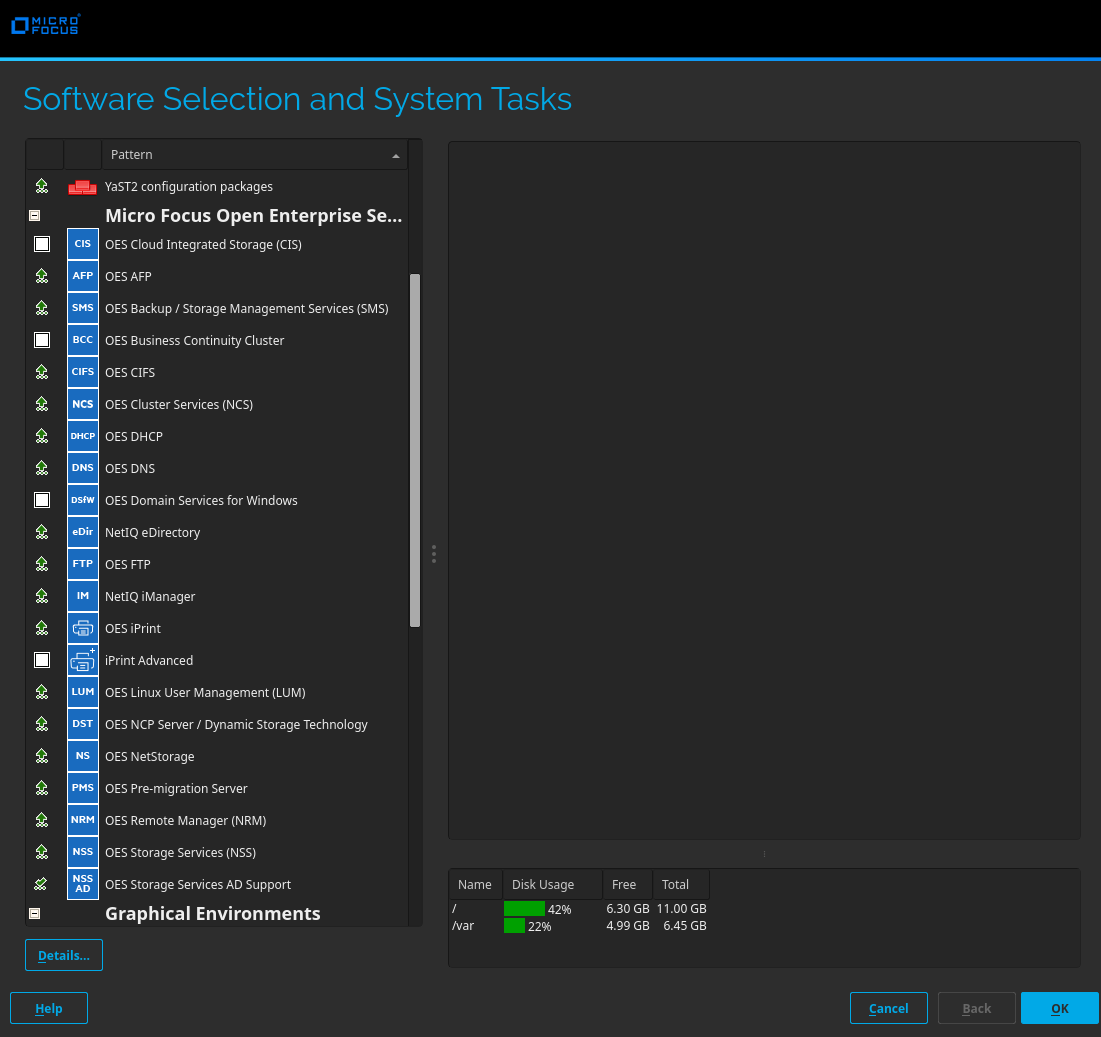Toggle status of OES Storage Services AD Support
1101x1037 pixels.
click(x=41, y=884)
